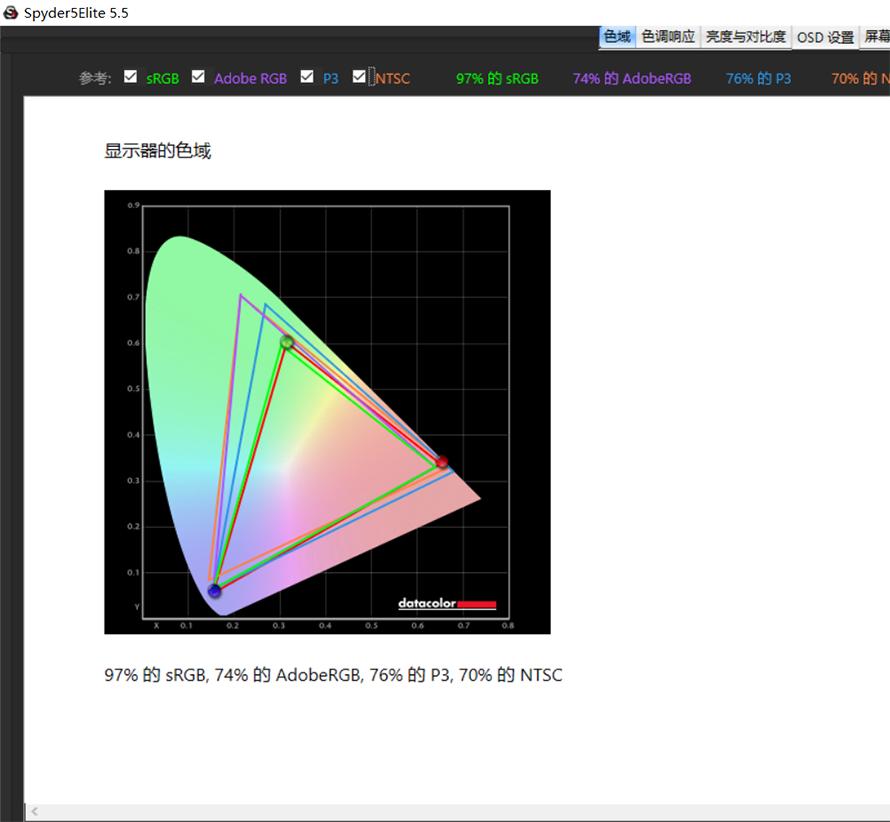Untick the NTSC reference checkbox
The image size is (890, 822).
pos(359,77)
